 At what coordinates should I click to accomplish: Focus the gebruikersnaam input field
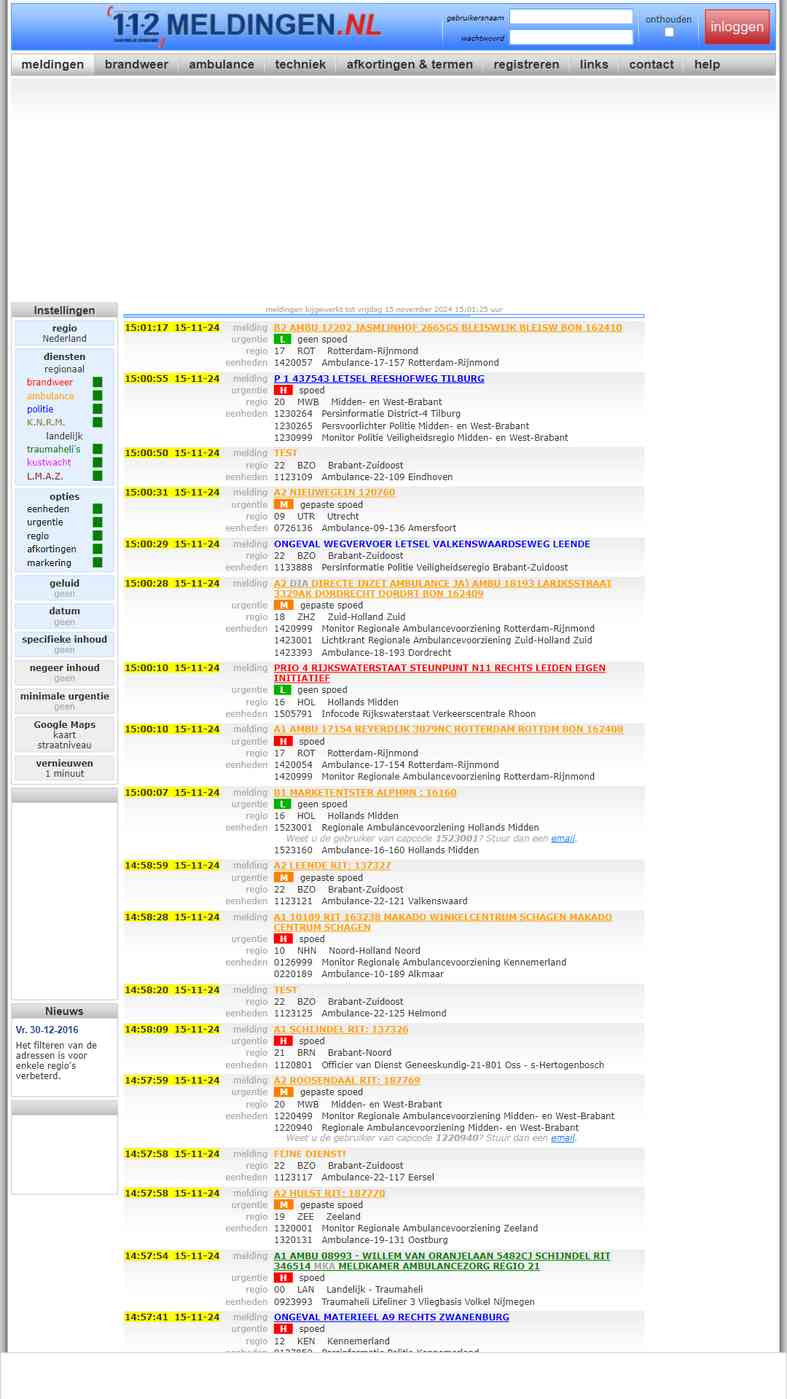point(571,17)
